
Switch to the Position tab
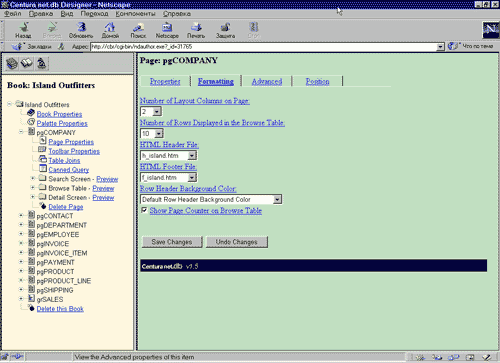(x=317, y=81)
